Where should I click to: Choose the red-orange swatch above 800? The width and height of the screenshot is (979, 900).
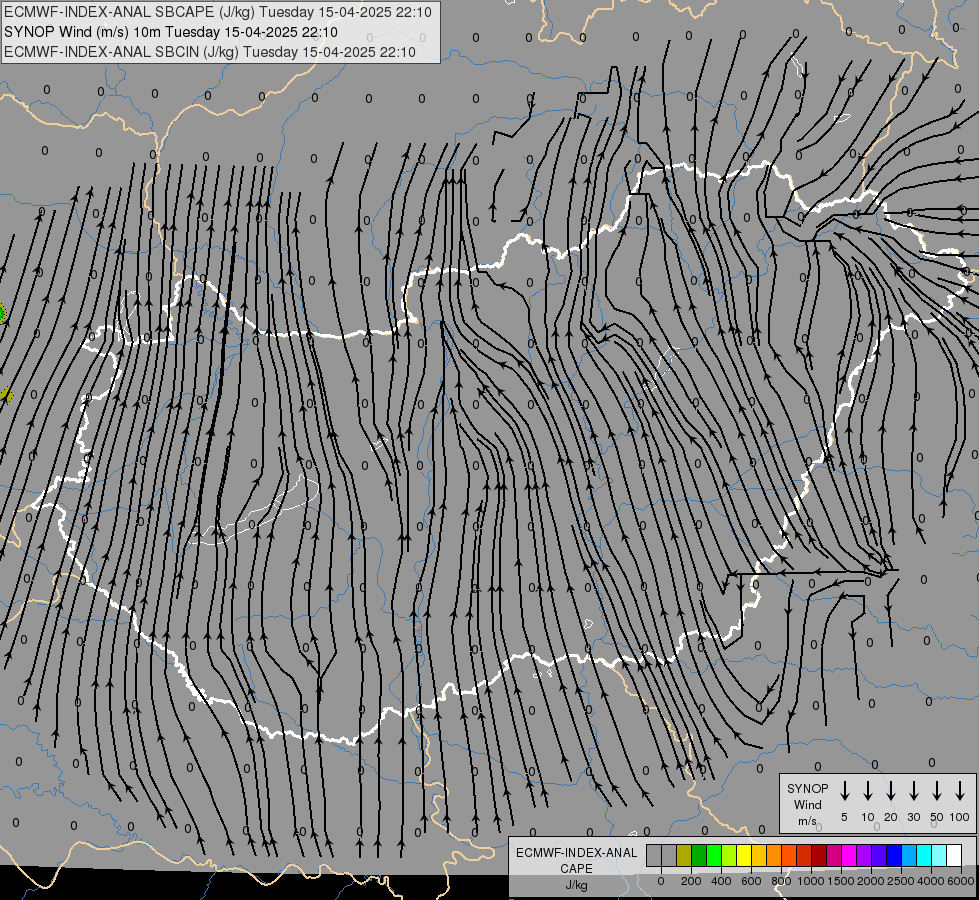(x=789, y=855)
